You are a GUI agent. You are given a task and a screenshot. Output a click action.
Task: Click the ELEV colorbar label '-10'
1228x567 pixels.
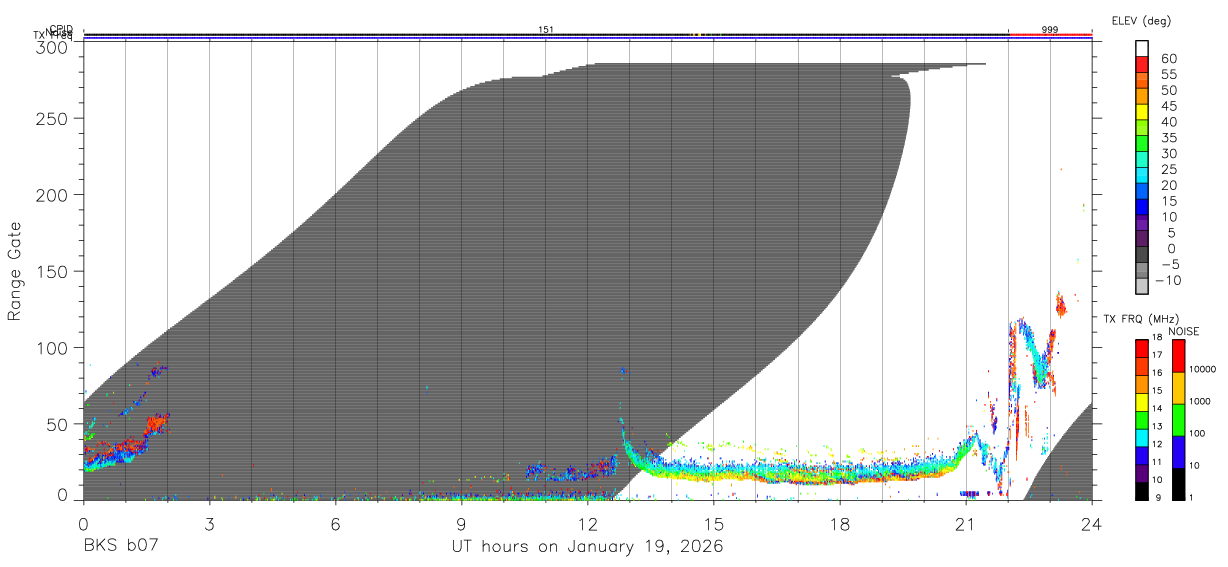(1167, 280)
